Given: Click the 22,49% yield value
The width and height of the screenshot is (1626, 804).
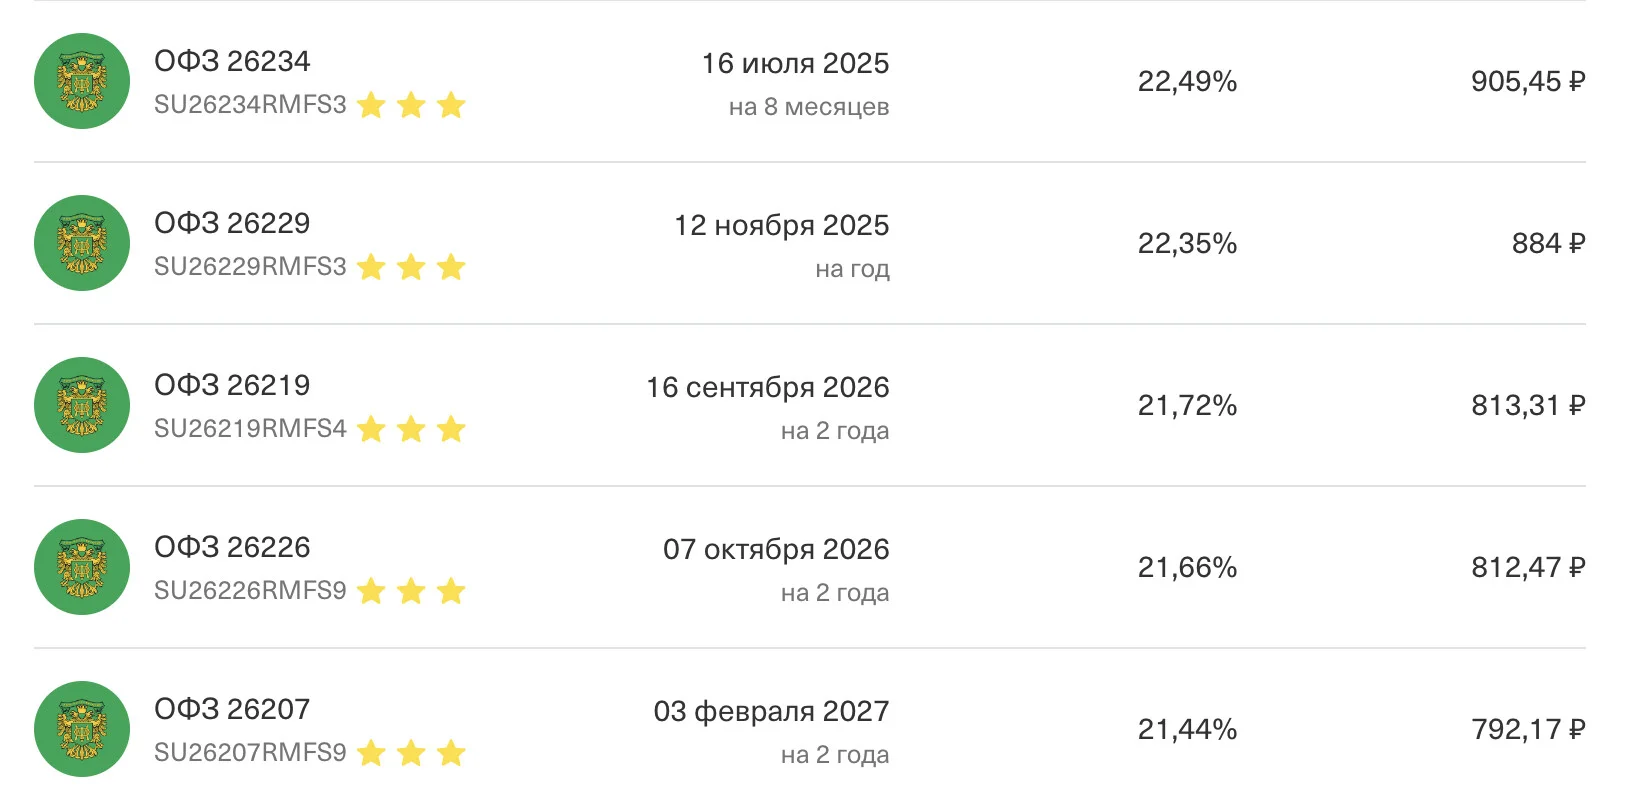Looking at the screenshot, I should [1187, 82].
